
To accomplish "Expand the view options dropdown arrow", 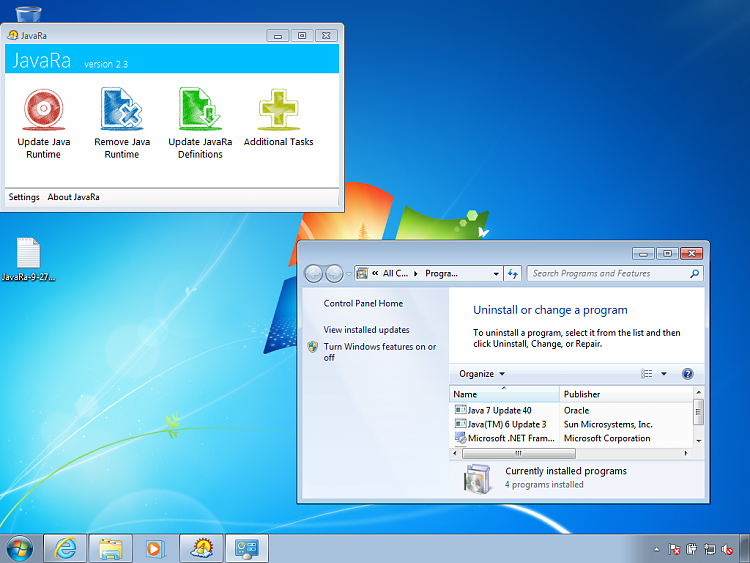I will click(x=664, y=374).
